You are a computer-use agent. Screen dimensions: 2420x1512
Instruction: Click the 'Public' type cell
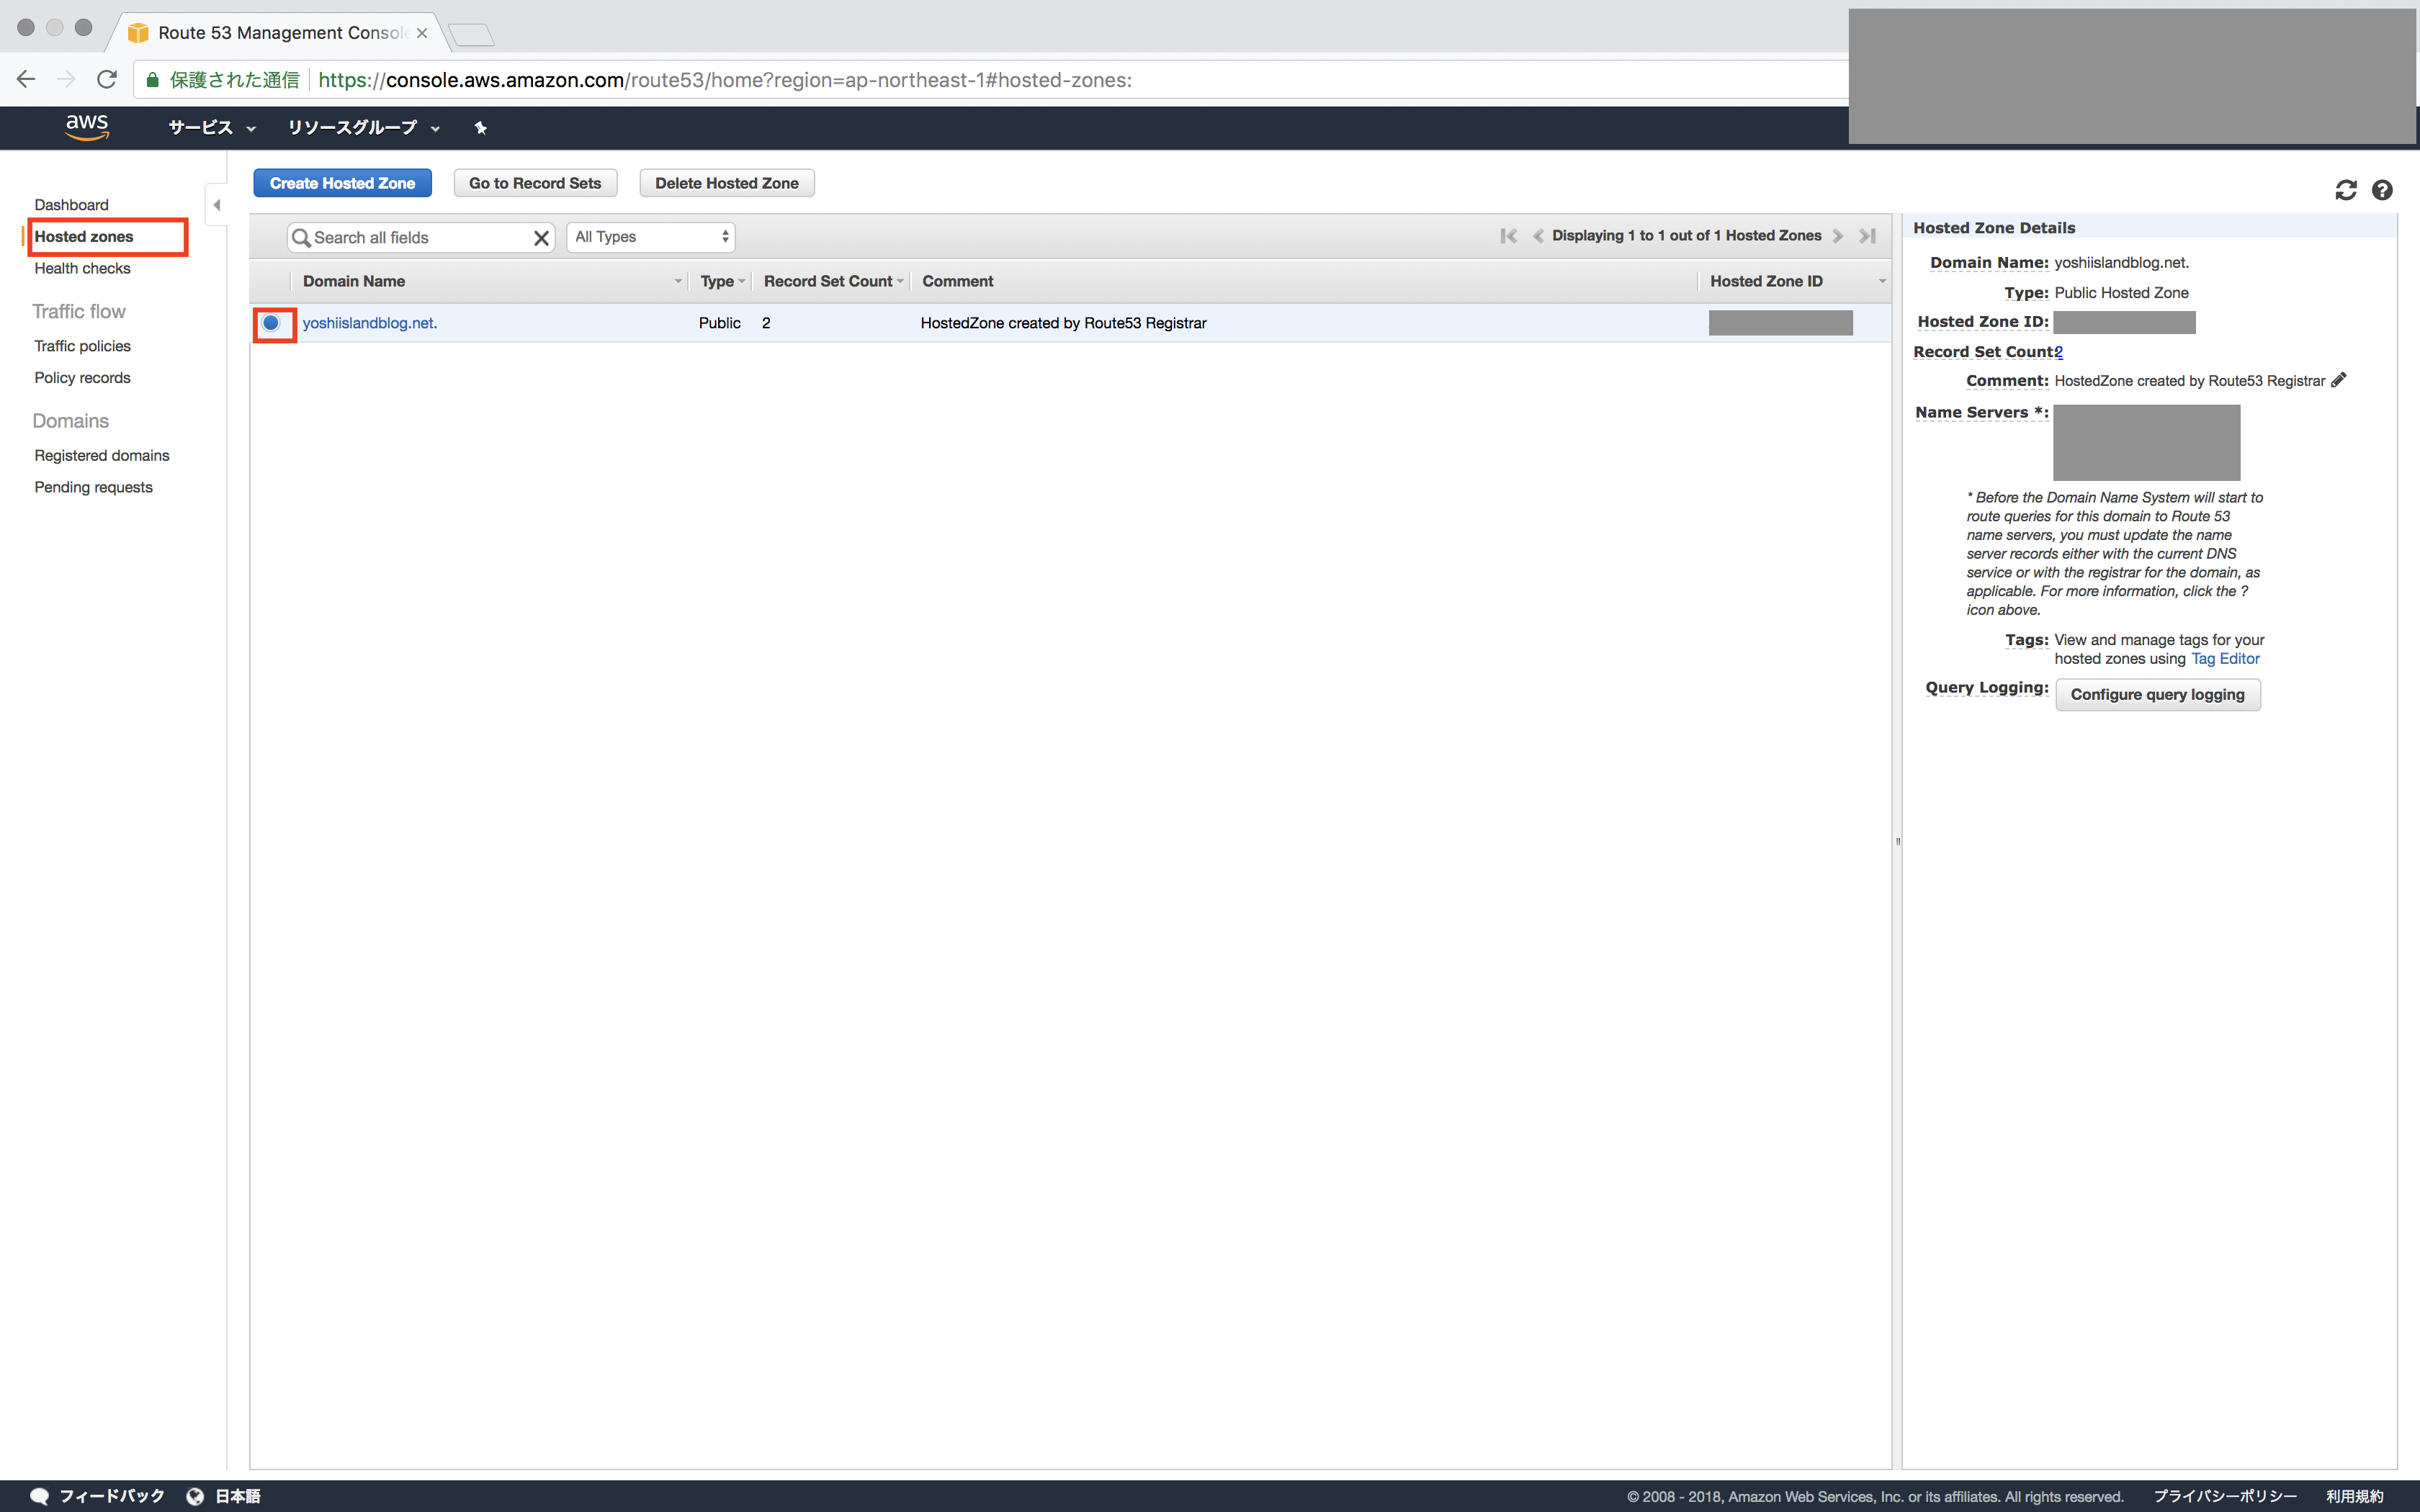click(x=719, y=323)
